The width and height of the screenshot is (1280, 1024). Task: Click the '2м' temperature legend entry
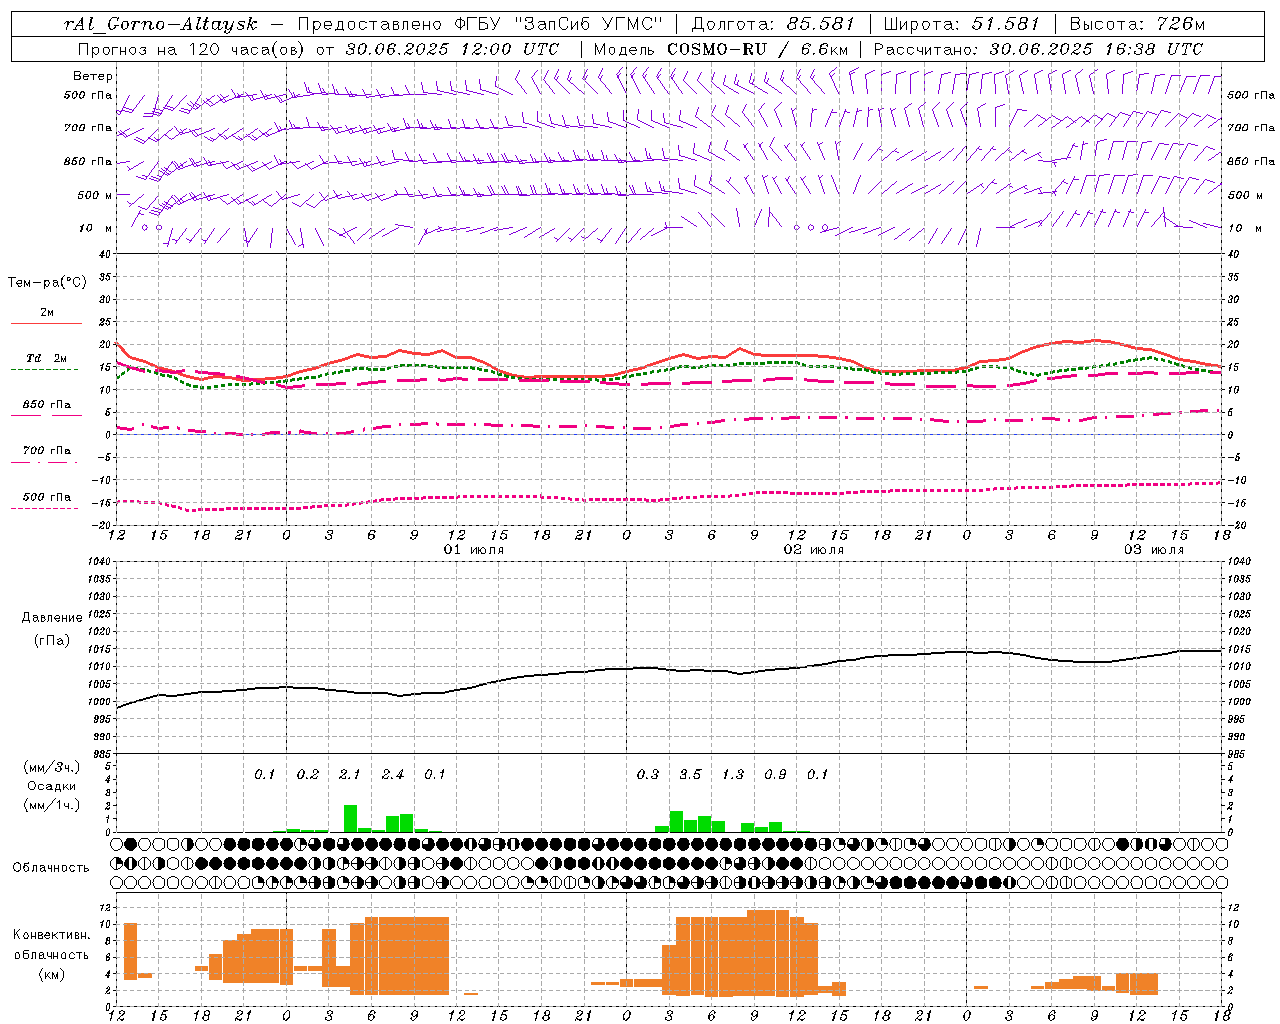[x=47, y=313]
